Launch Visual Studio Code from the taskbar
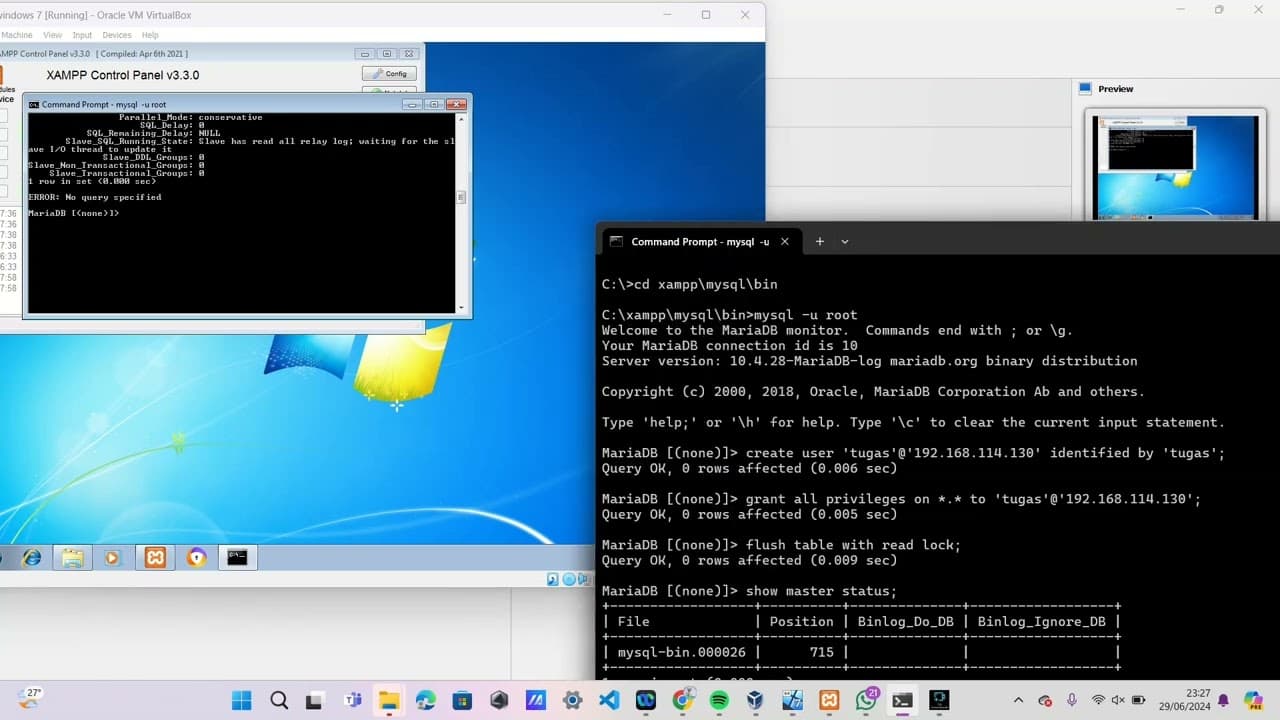This screenshot has height=720, width=1280. tap(609, 700)
